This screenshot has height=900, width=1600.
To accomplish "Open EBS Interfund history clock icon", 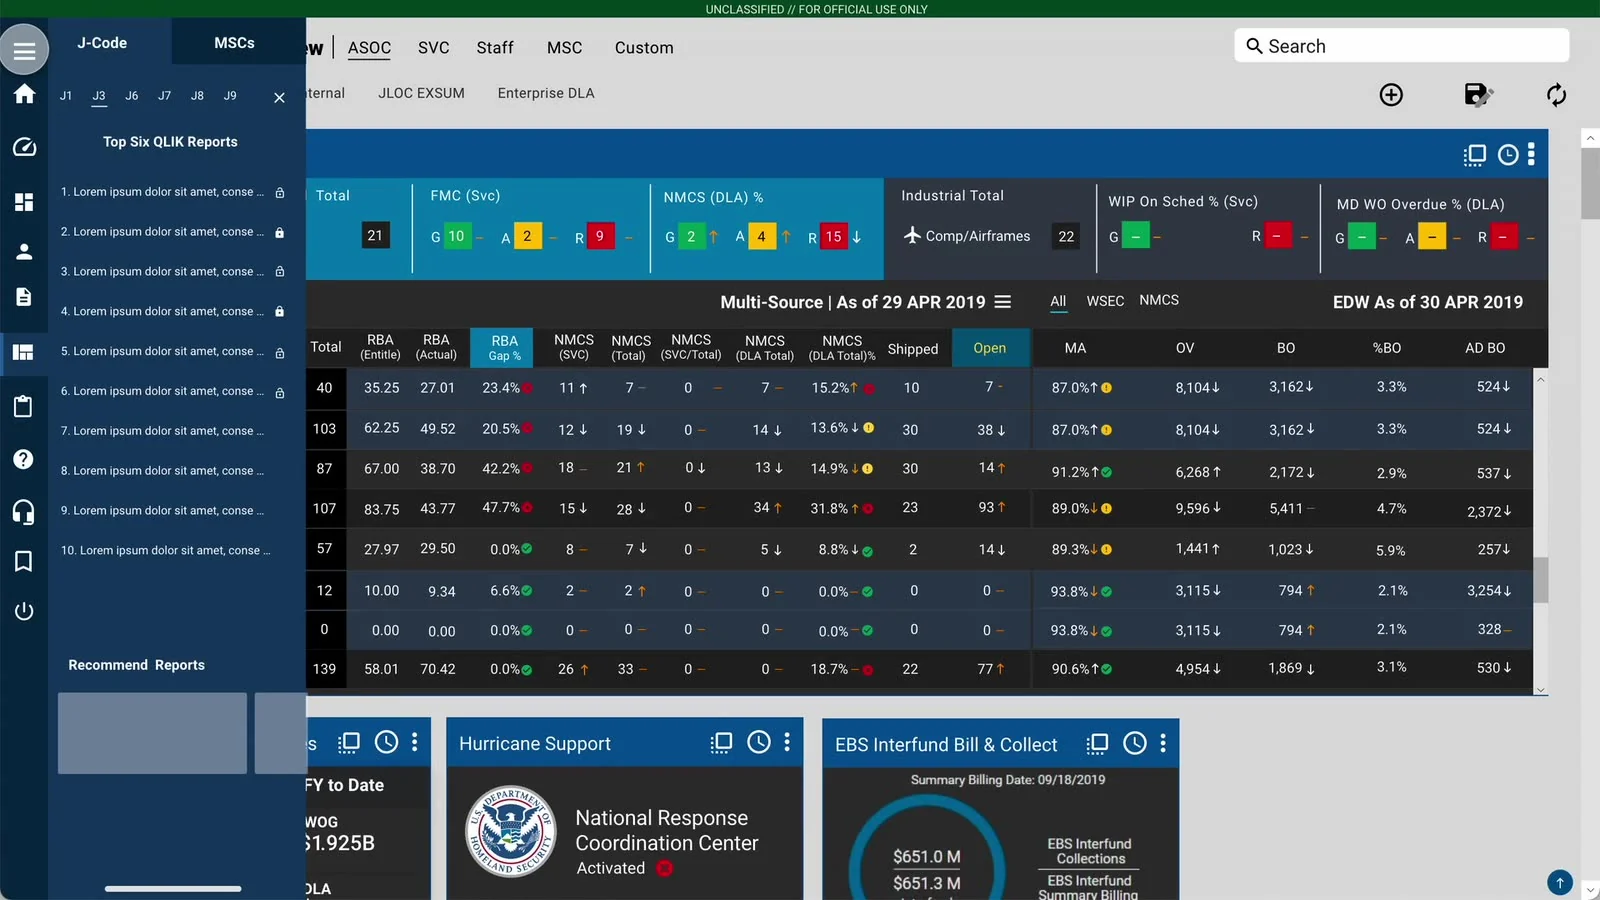I will pos(1135,743).
